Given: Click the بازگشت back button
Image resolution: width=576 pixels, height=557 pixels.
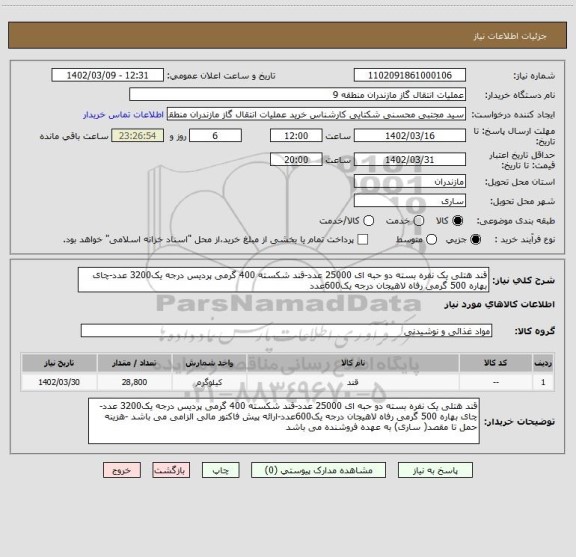Looking at the screenshot, I should click(x=171, y=470).
